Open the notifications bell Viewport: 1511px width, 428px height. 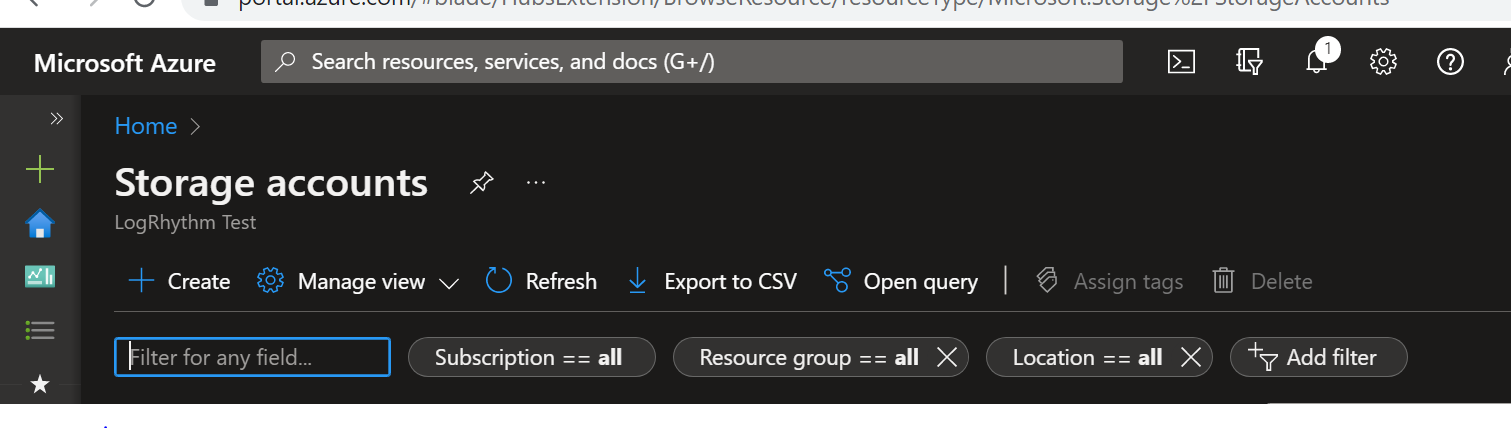1317,62
